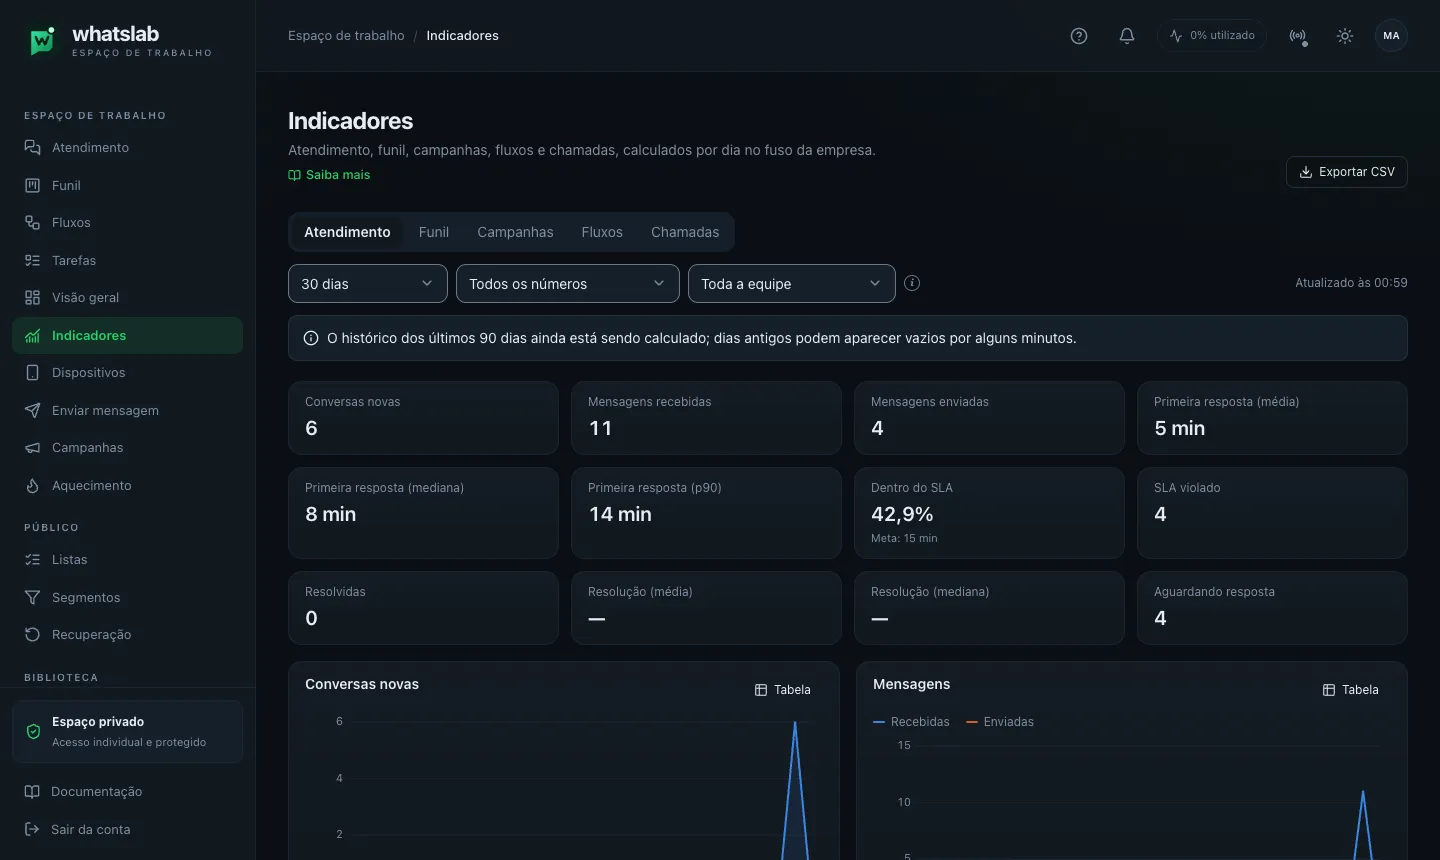Expand the 30 dias period dropdown
The height and width of the screenshot is (860, 1440).
(x=368, y=284)
